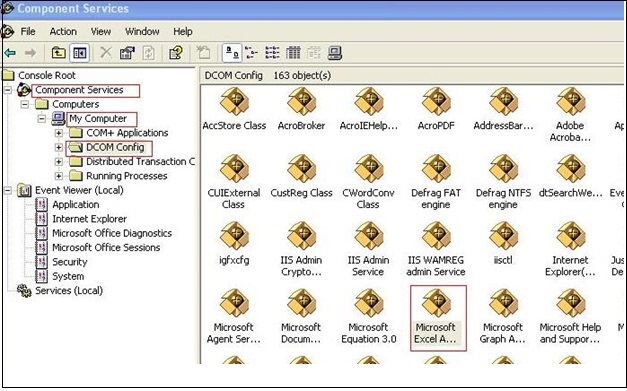The height and width of the screenshot is (391, 627).
Task: Open the Internet Explorer event log
Action: pos(90,219)
